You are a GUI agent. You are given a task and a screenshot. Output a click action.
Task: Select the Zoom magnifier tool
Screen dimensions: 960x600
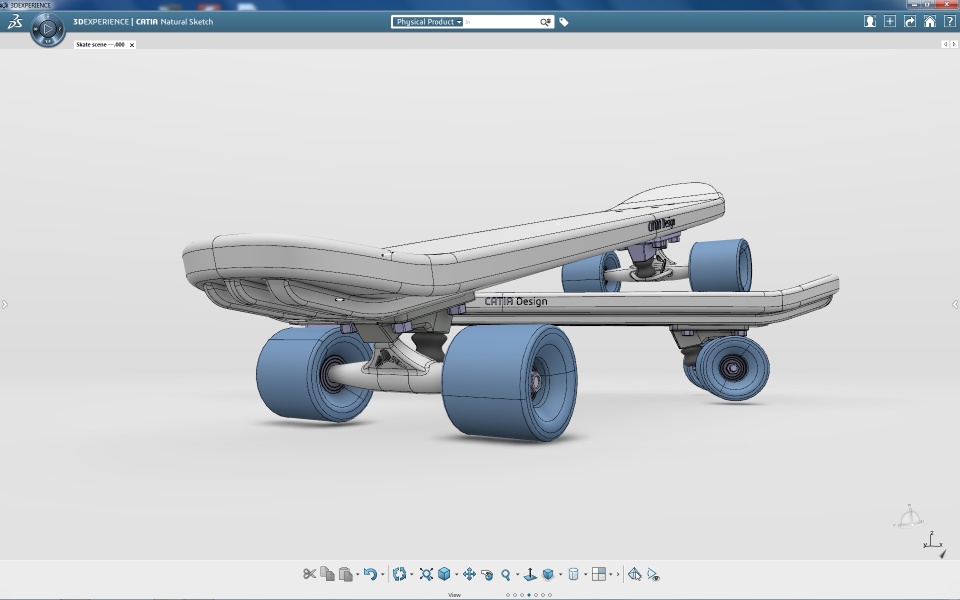coord(506,574)
